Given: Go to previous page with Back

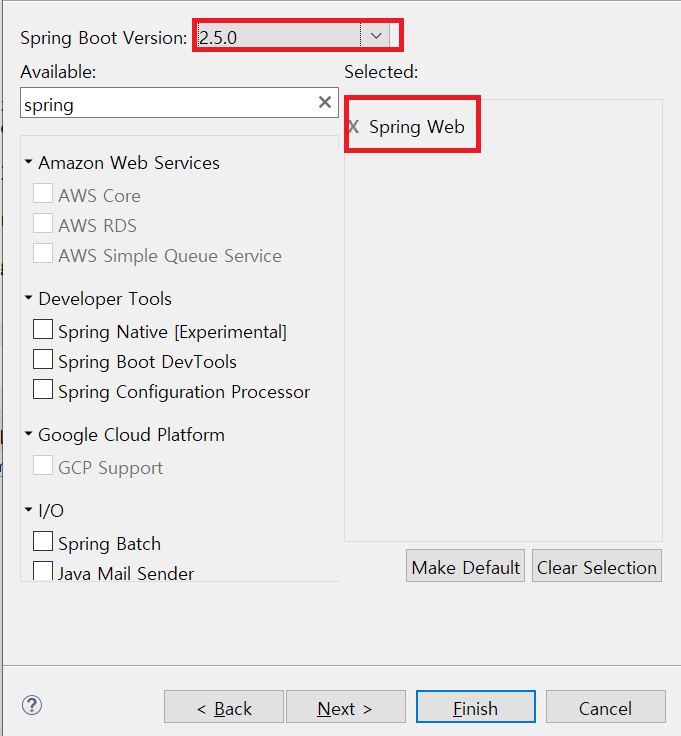Looking at the screenshot, I should [x=224, y=707].
